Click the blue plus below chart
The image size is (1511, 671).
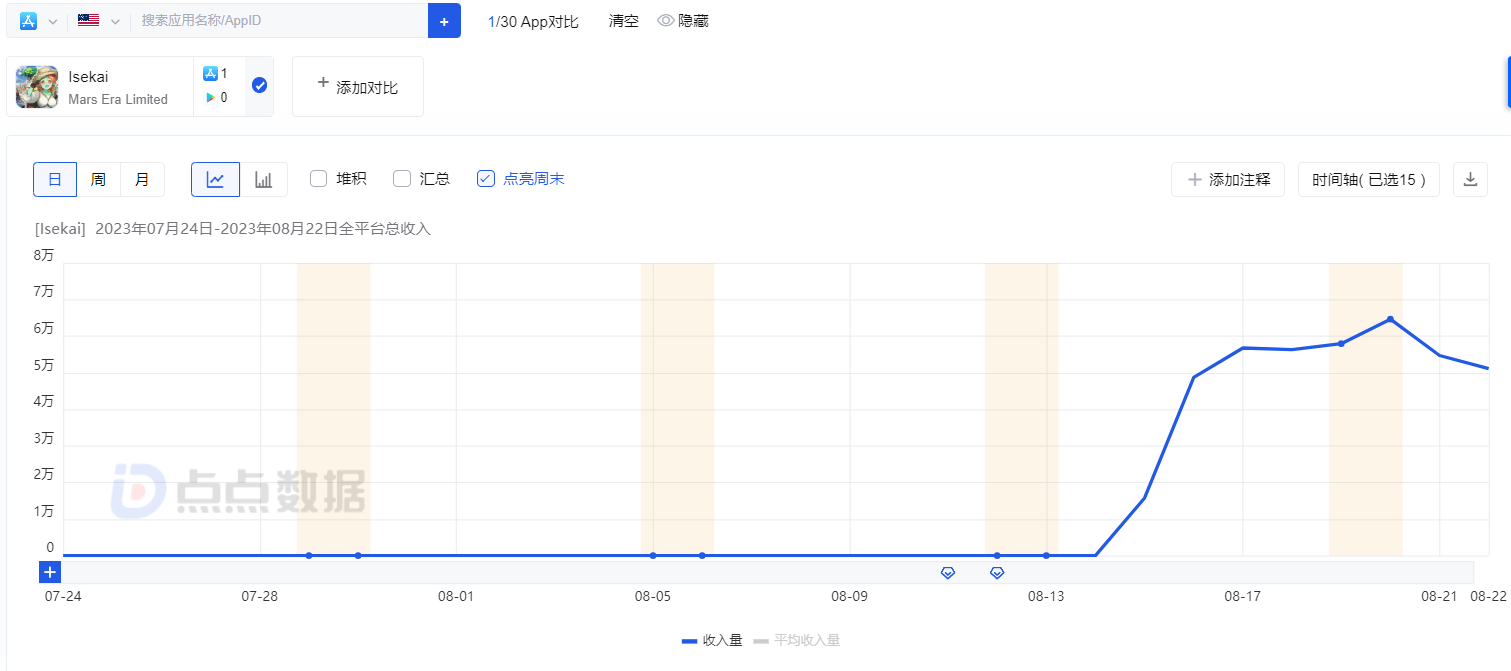[x=50, y=572]
